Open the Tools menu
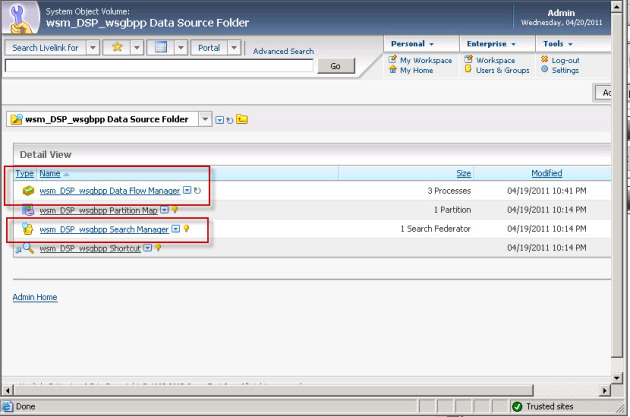The width and height of the screenshot is (630, 417). click(557, 44)
